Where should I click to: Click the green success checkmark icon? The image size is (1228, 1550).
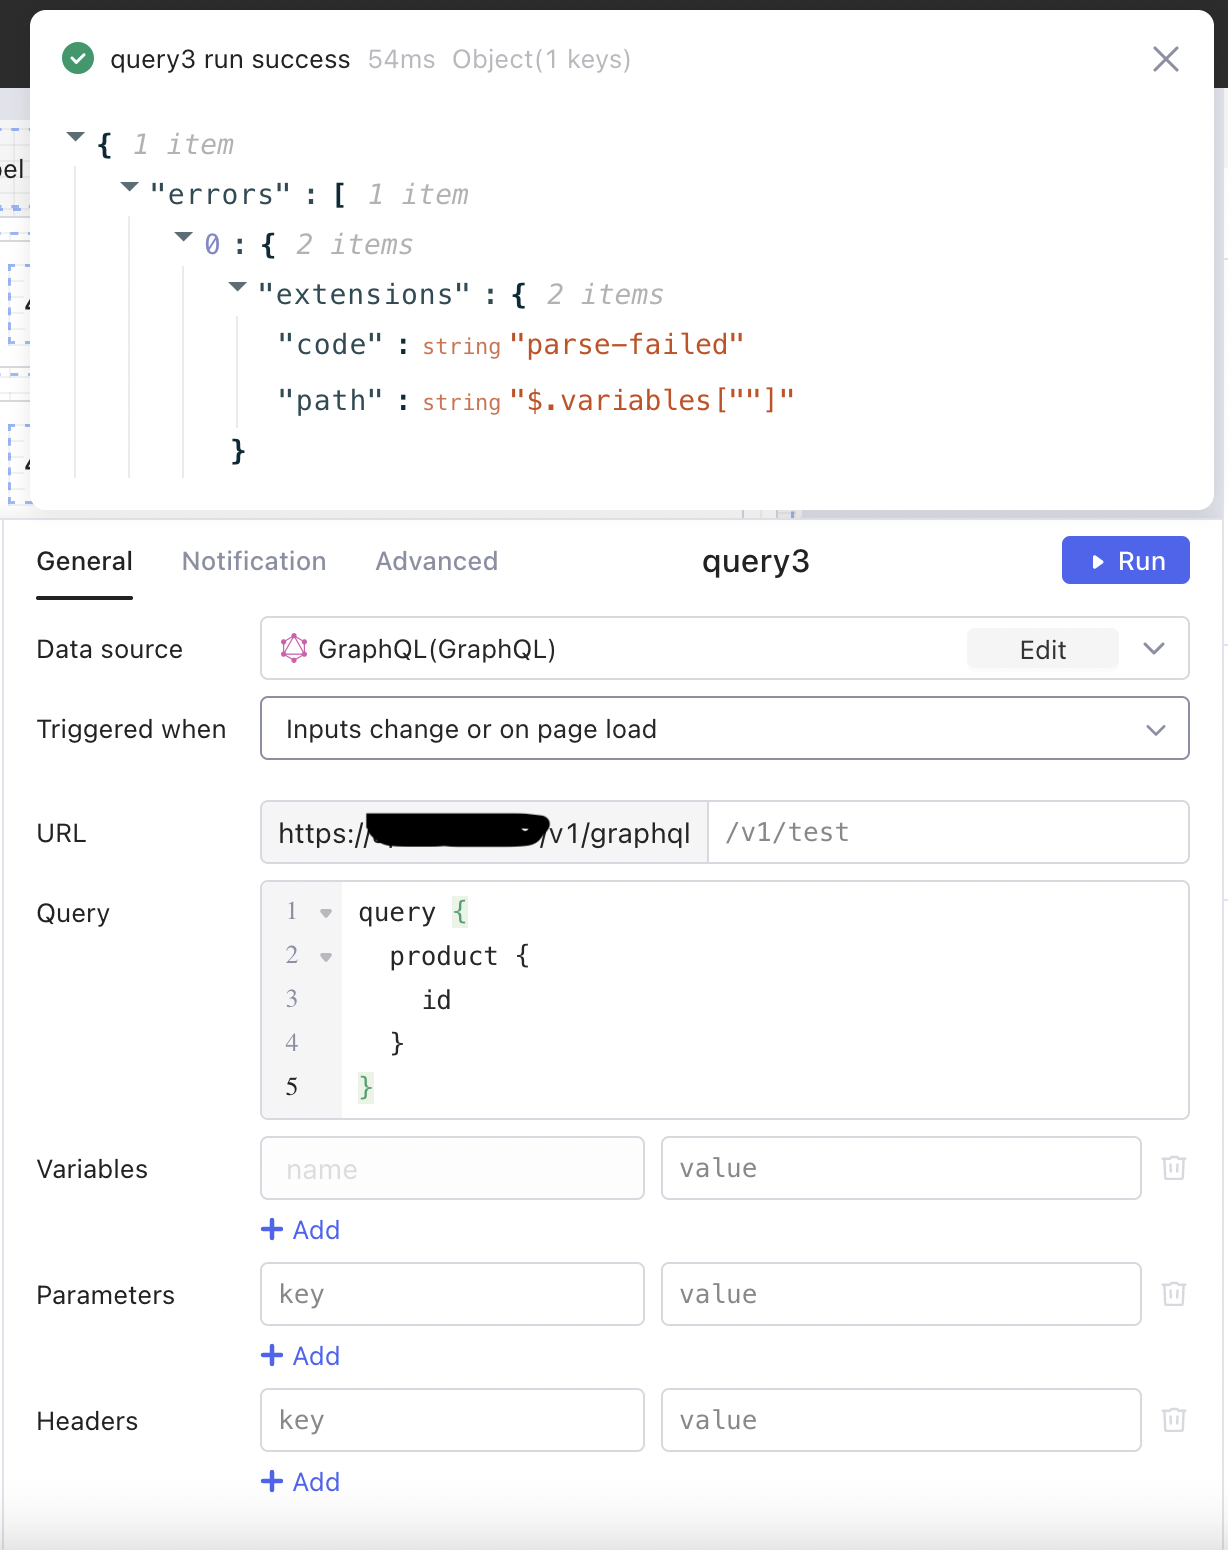[x=77, y=59]
